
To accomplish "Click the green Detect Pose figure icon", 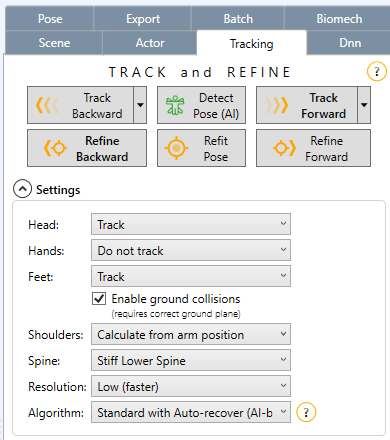I will point(175,105).
